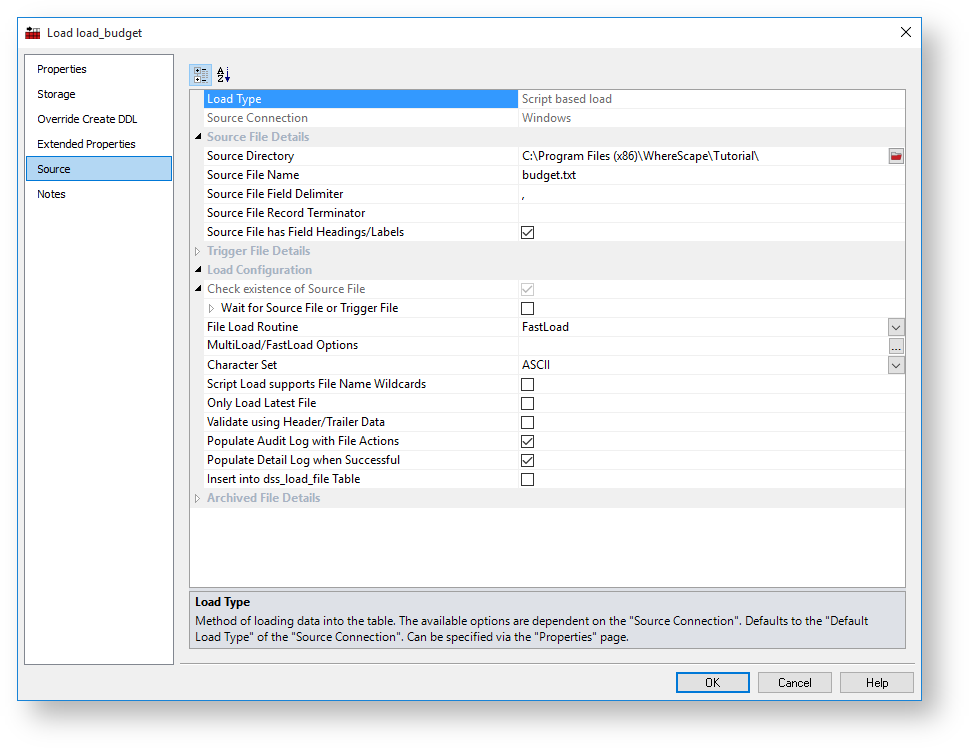The height and width of the screenshot is (749, 970).
Task: Select the Character Set label
Action: click(242, 365)
